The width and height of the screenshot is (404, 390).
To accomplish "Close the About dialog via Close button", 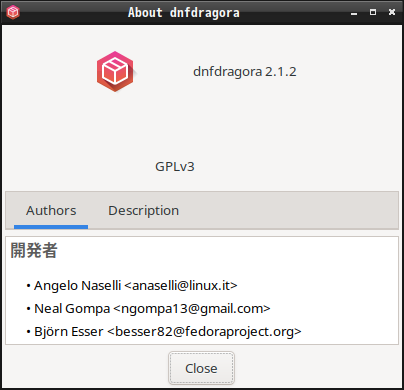I will pos(201,368).
